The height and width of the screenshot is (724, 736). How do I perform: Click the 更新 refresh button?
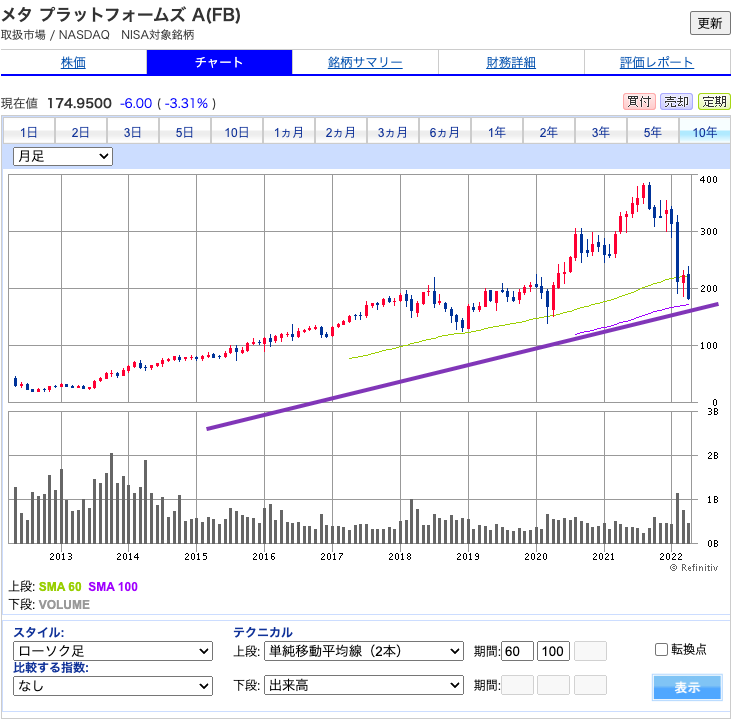(709, 23)
